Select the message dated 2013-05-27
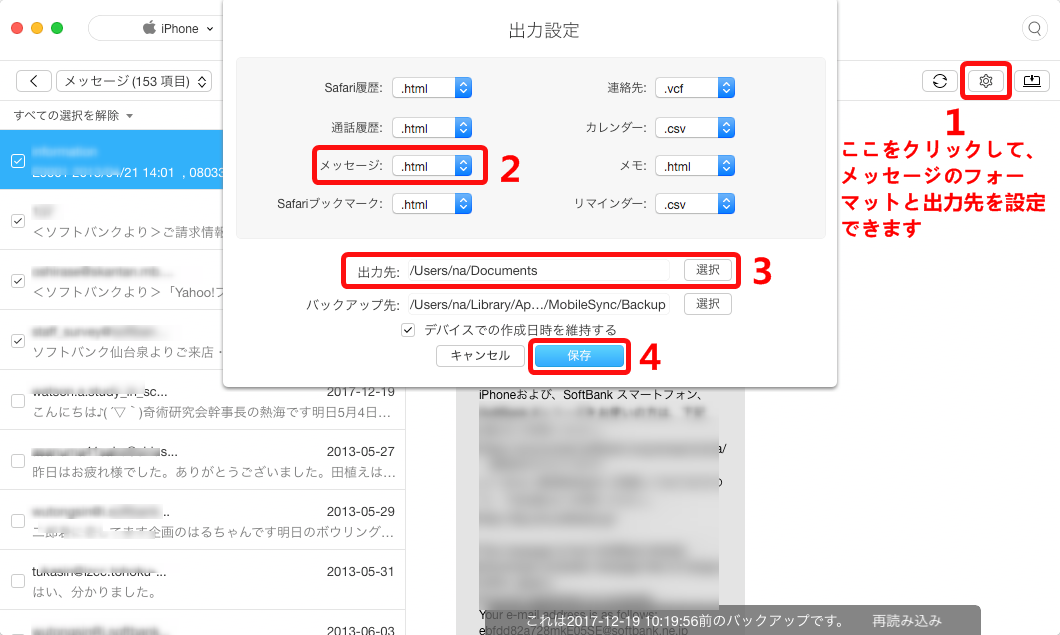 click(x=203, y=461)
